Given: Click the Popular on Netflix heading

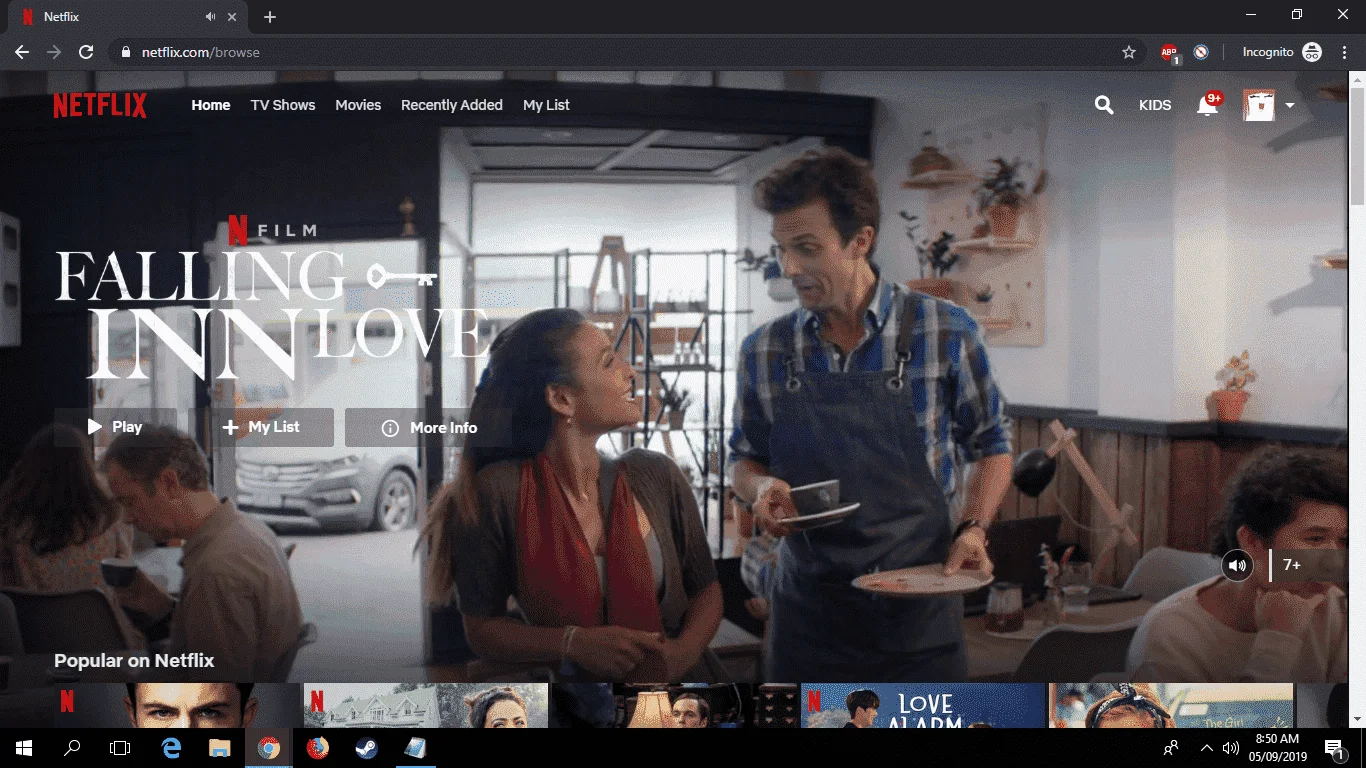Looking at the screenshot, I should (134, 660).
